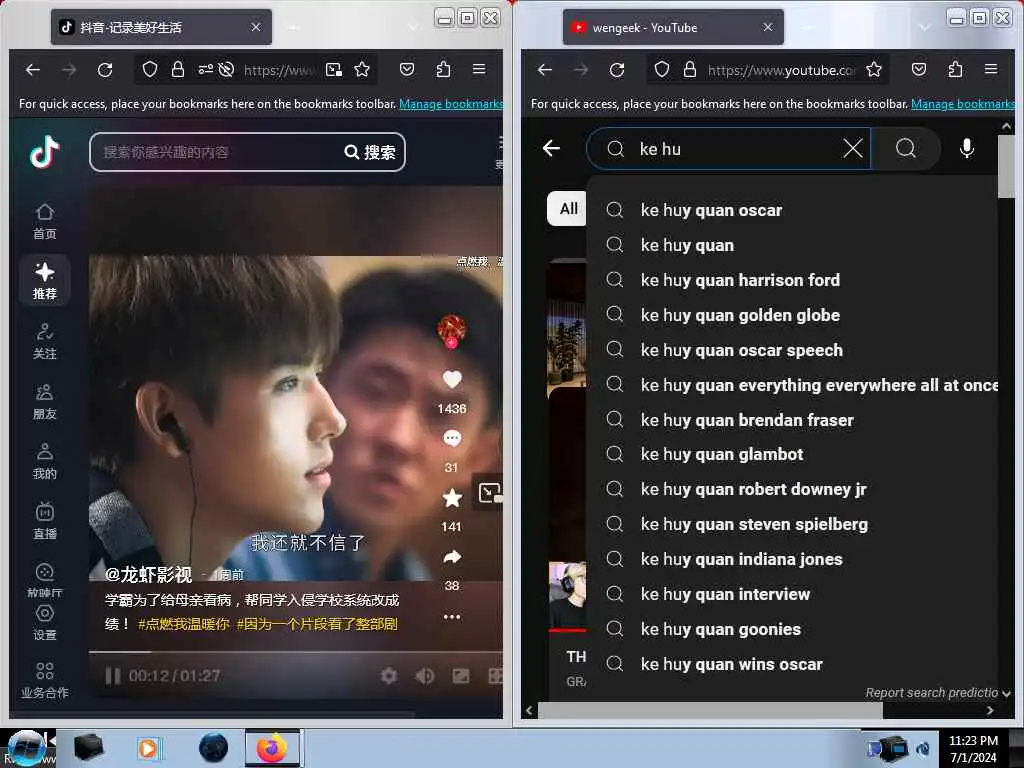Viewport: 1024px width, 768px height.
Task: Toggle the autoplay-blocked icon in Douyin address bar
Action: point(226,69)
